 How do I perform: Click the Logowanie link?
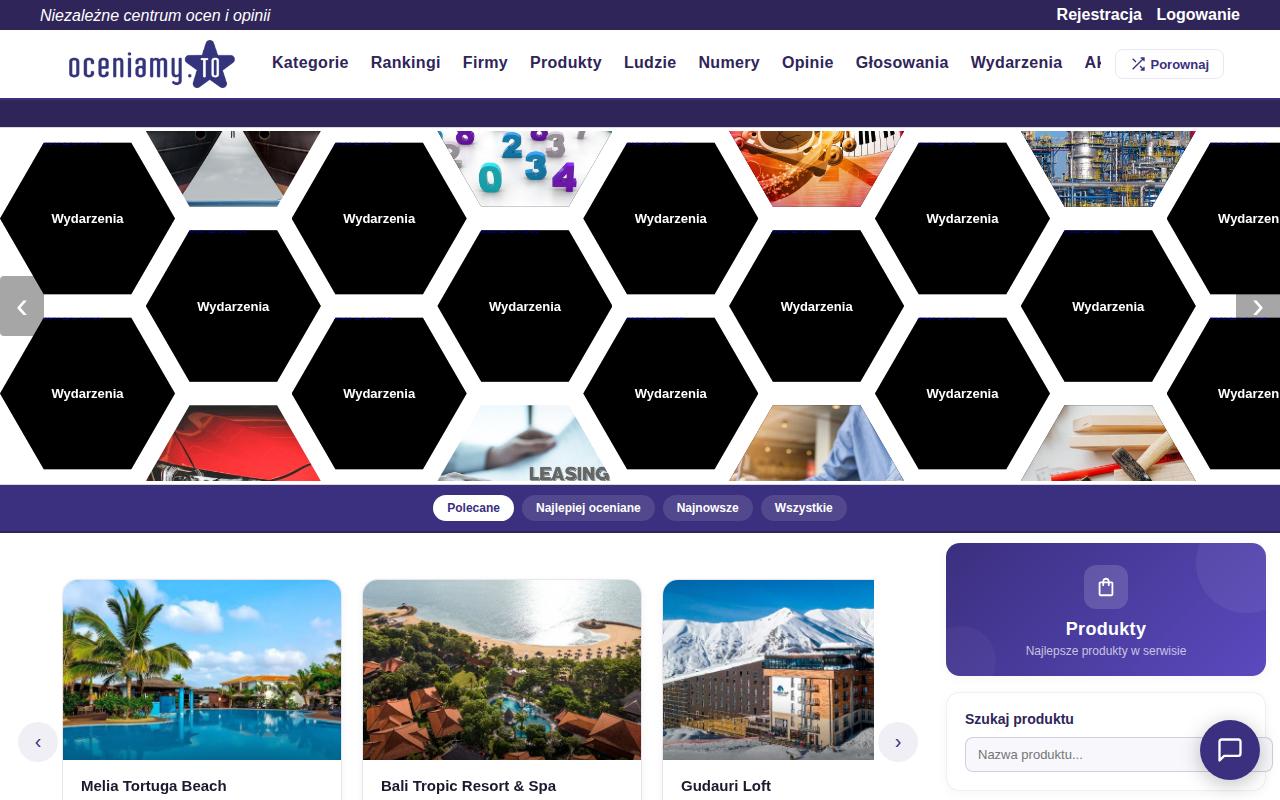point(1198,14)
